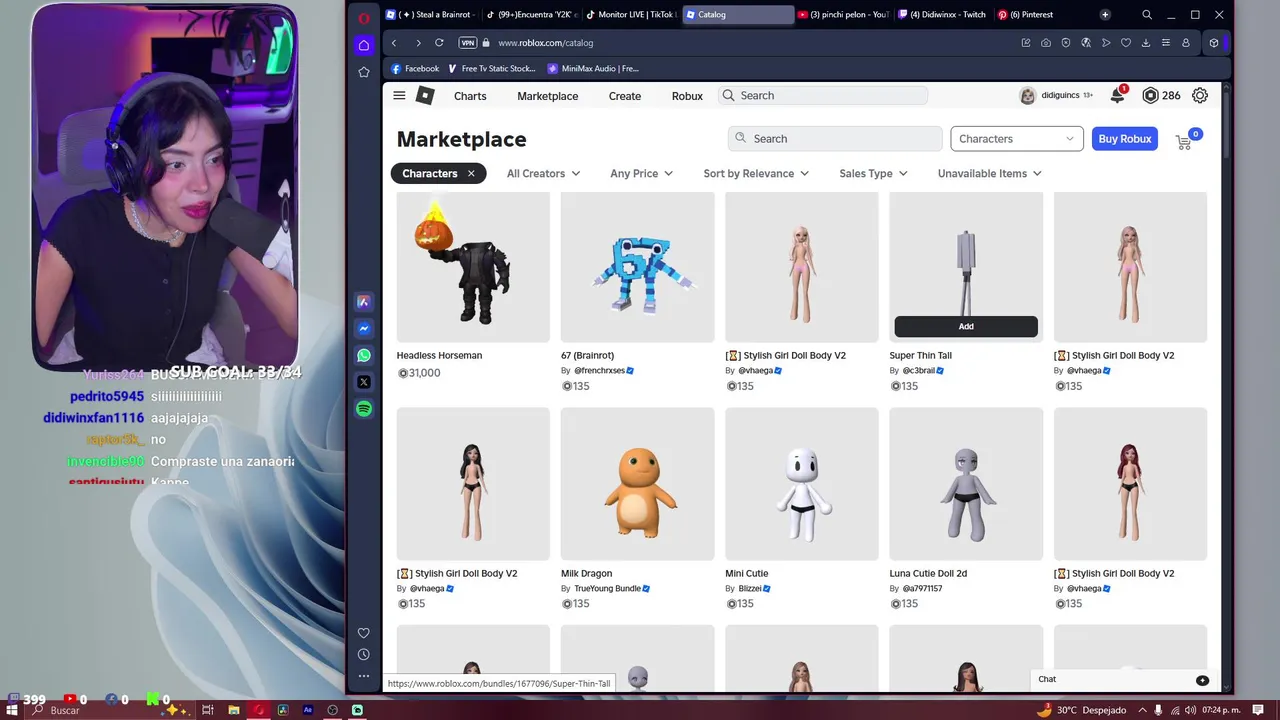Open Opera sidebar Aria AI icon
Viewport: 1280px width, 720px height.
pos(364,301)
